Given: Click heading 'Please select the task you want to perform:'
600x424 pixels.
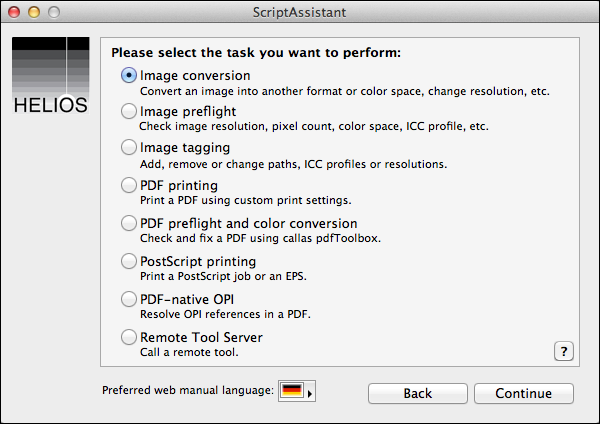Looking at the screenshot, I should pos(256,52).
